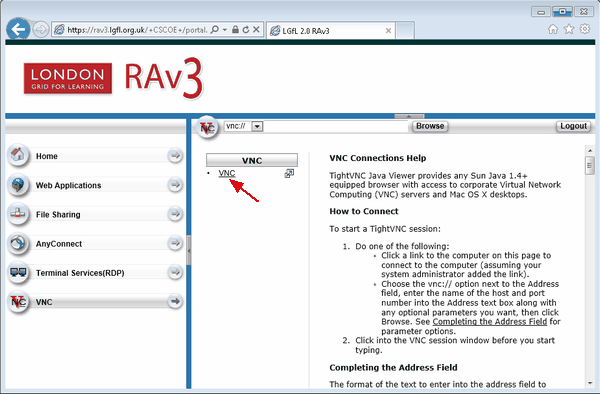This screenshot has width=600, height=394.
Task: Click the London Grid for Learning logo
Action: [x=68, y=78]
